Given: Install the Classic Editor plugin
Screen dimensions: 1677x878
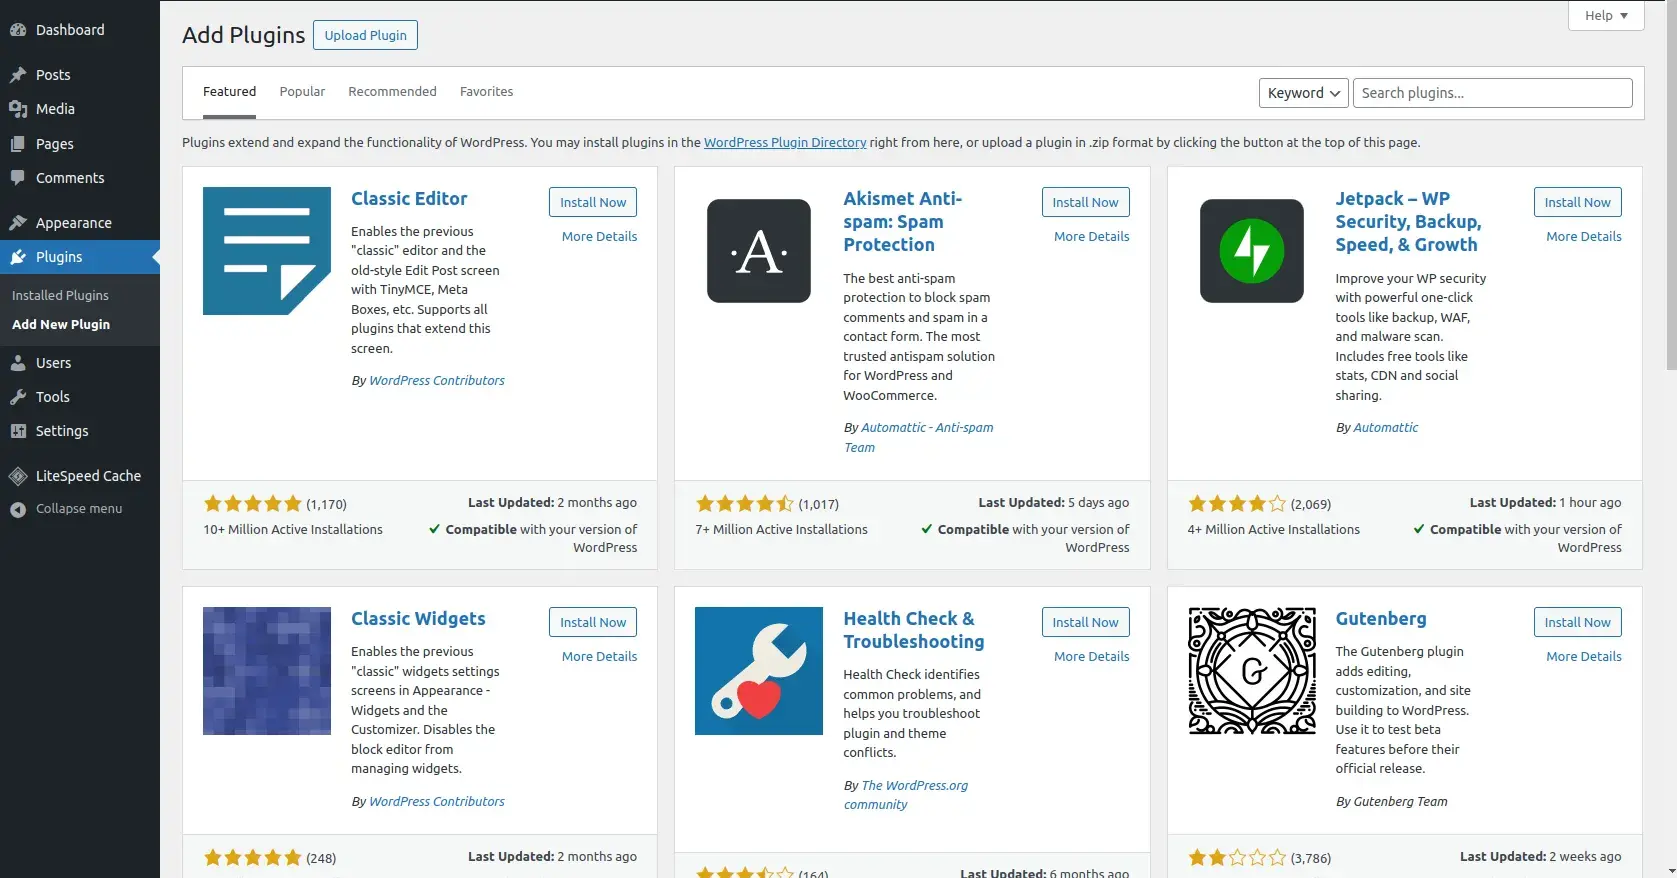Looking at the screenshot, I should click(x=592, y=202).
